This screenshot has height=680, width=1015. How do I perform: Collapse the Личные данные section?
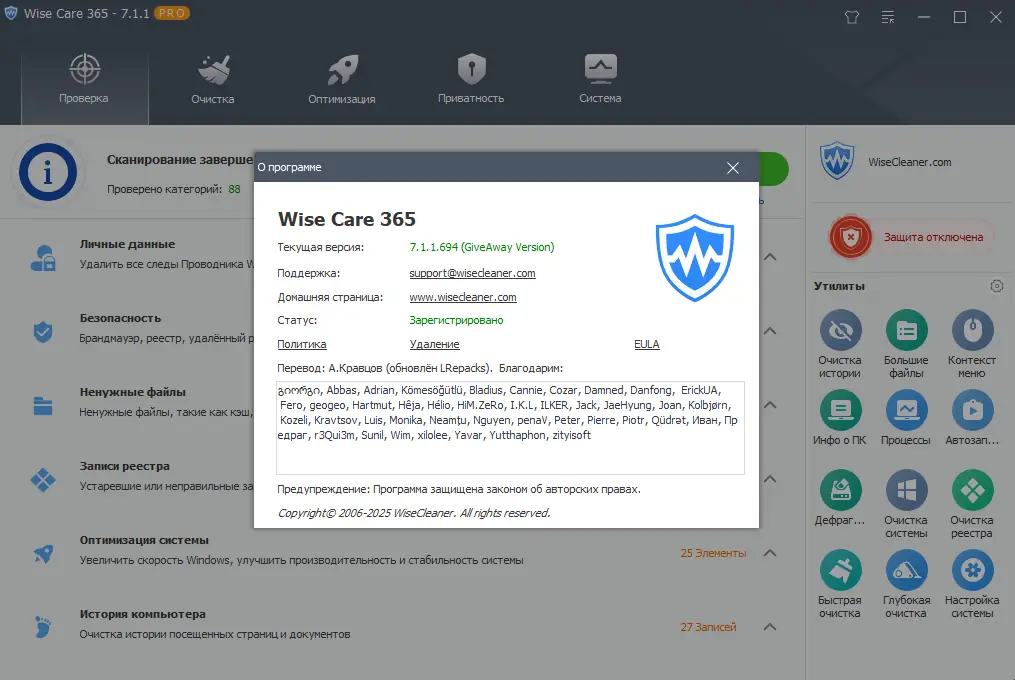tap(770, 257)
